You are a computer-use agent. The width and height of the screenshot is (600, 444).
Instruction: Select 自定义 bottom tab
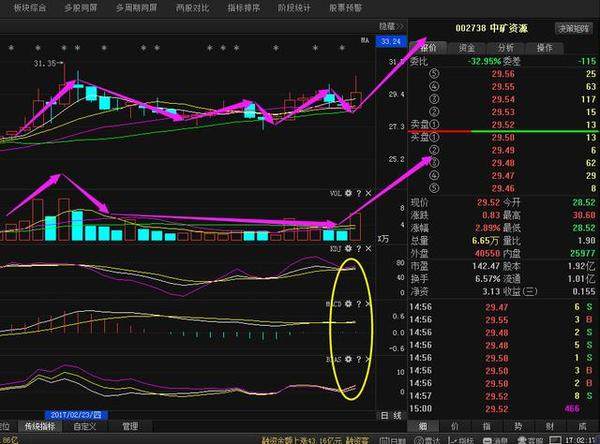pyautogui.click(x=86, y=426)
